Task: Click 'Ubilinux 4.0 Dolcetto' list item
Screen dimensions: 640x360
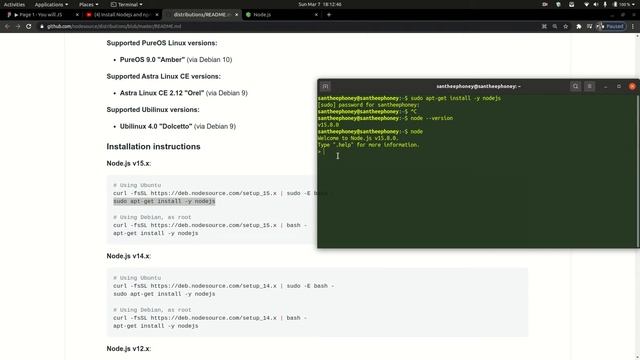Action: [x=178, y=127]
